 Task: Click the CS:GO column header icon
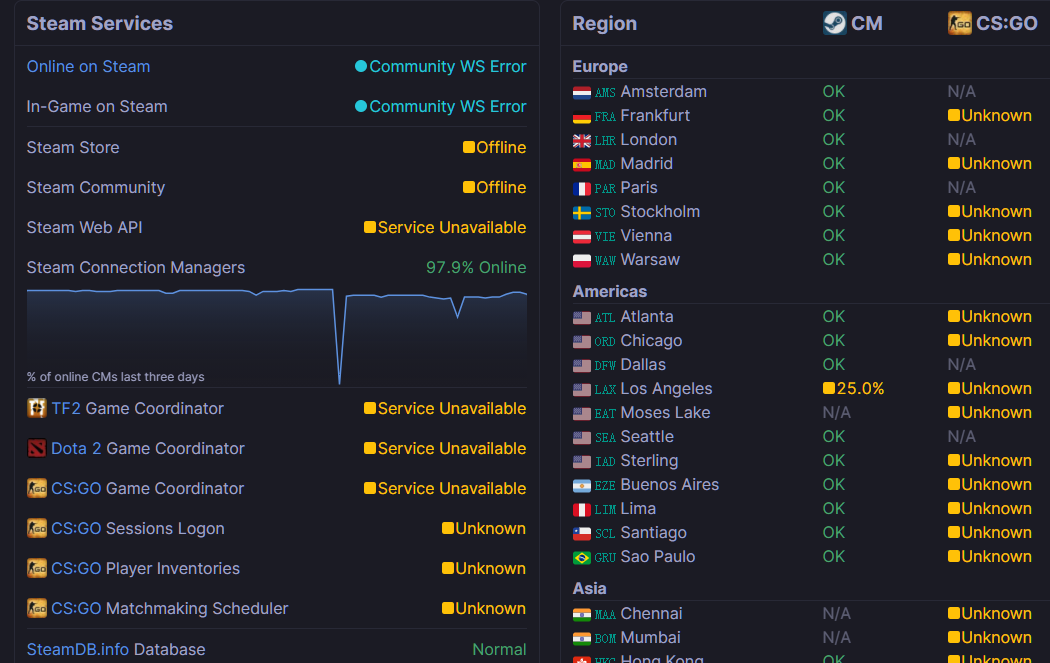coord(959,23)
